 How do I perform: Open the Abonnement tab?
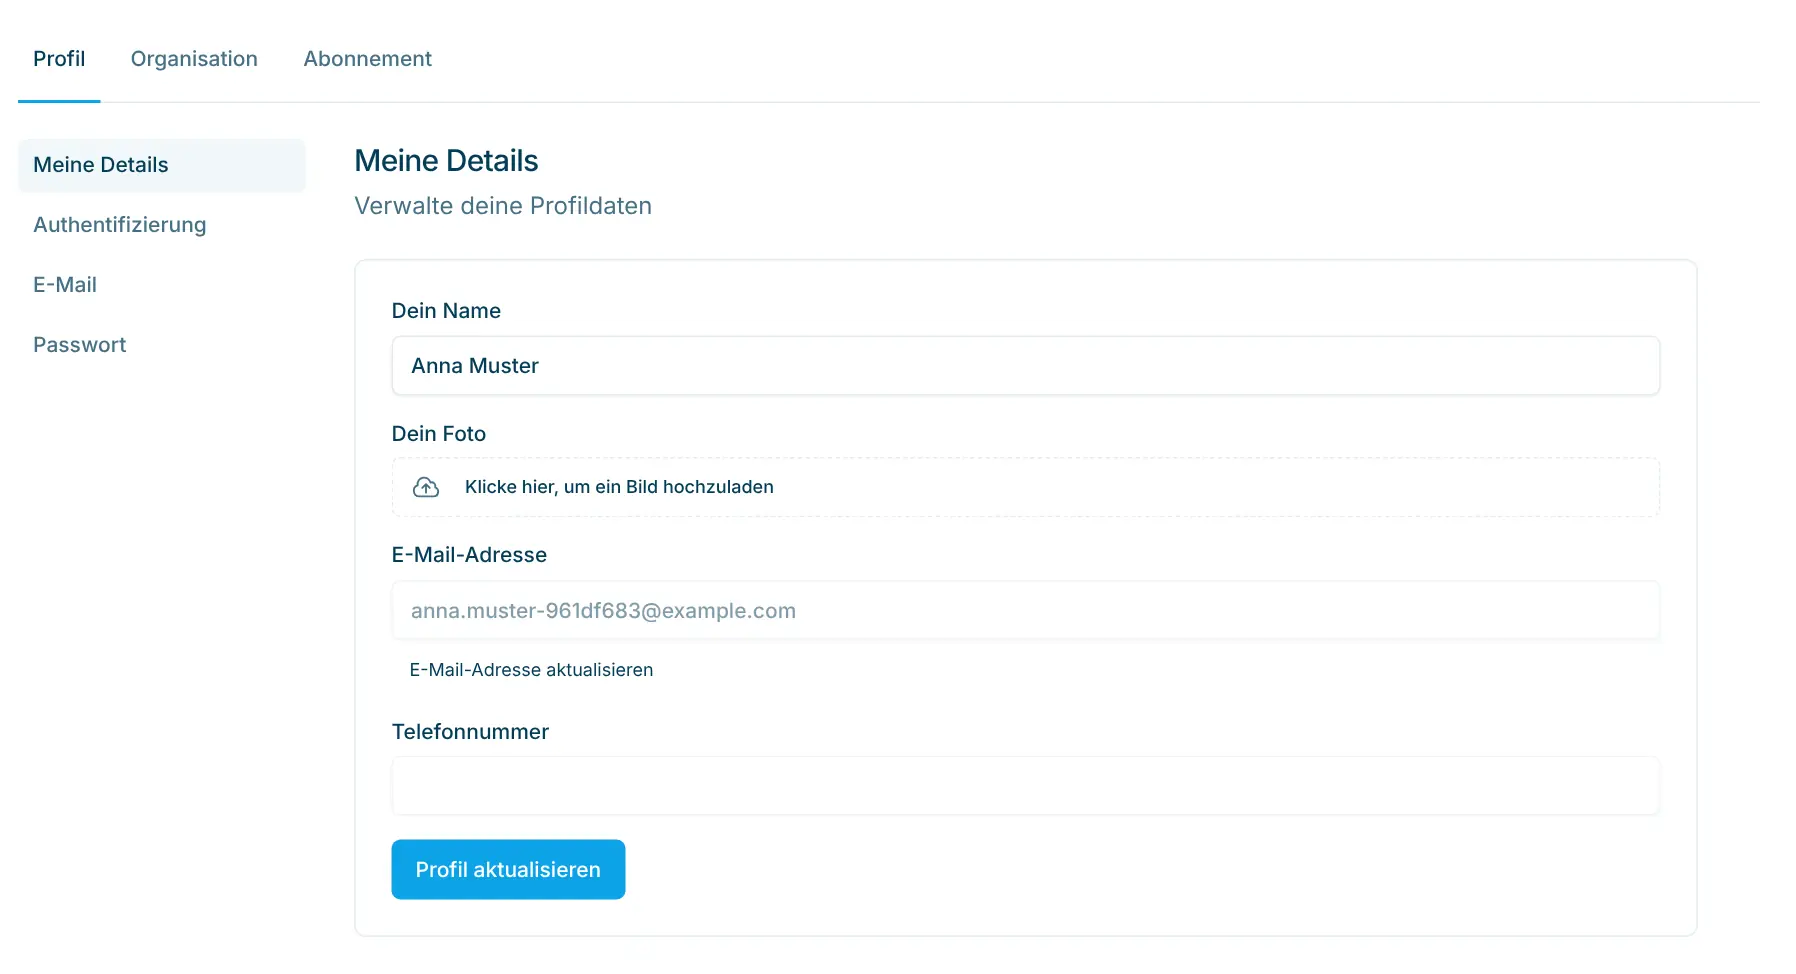coord(367,59)
